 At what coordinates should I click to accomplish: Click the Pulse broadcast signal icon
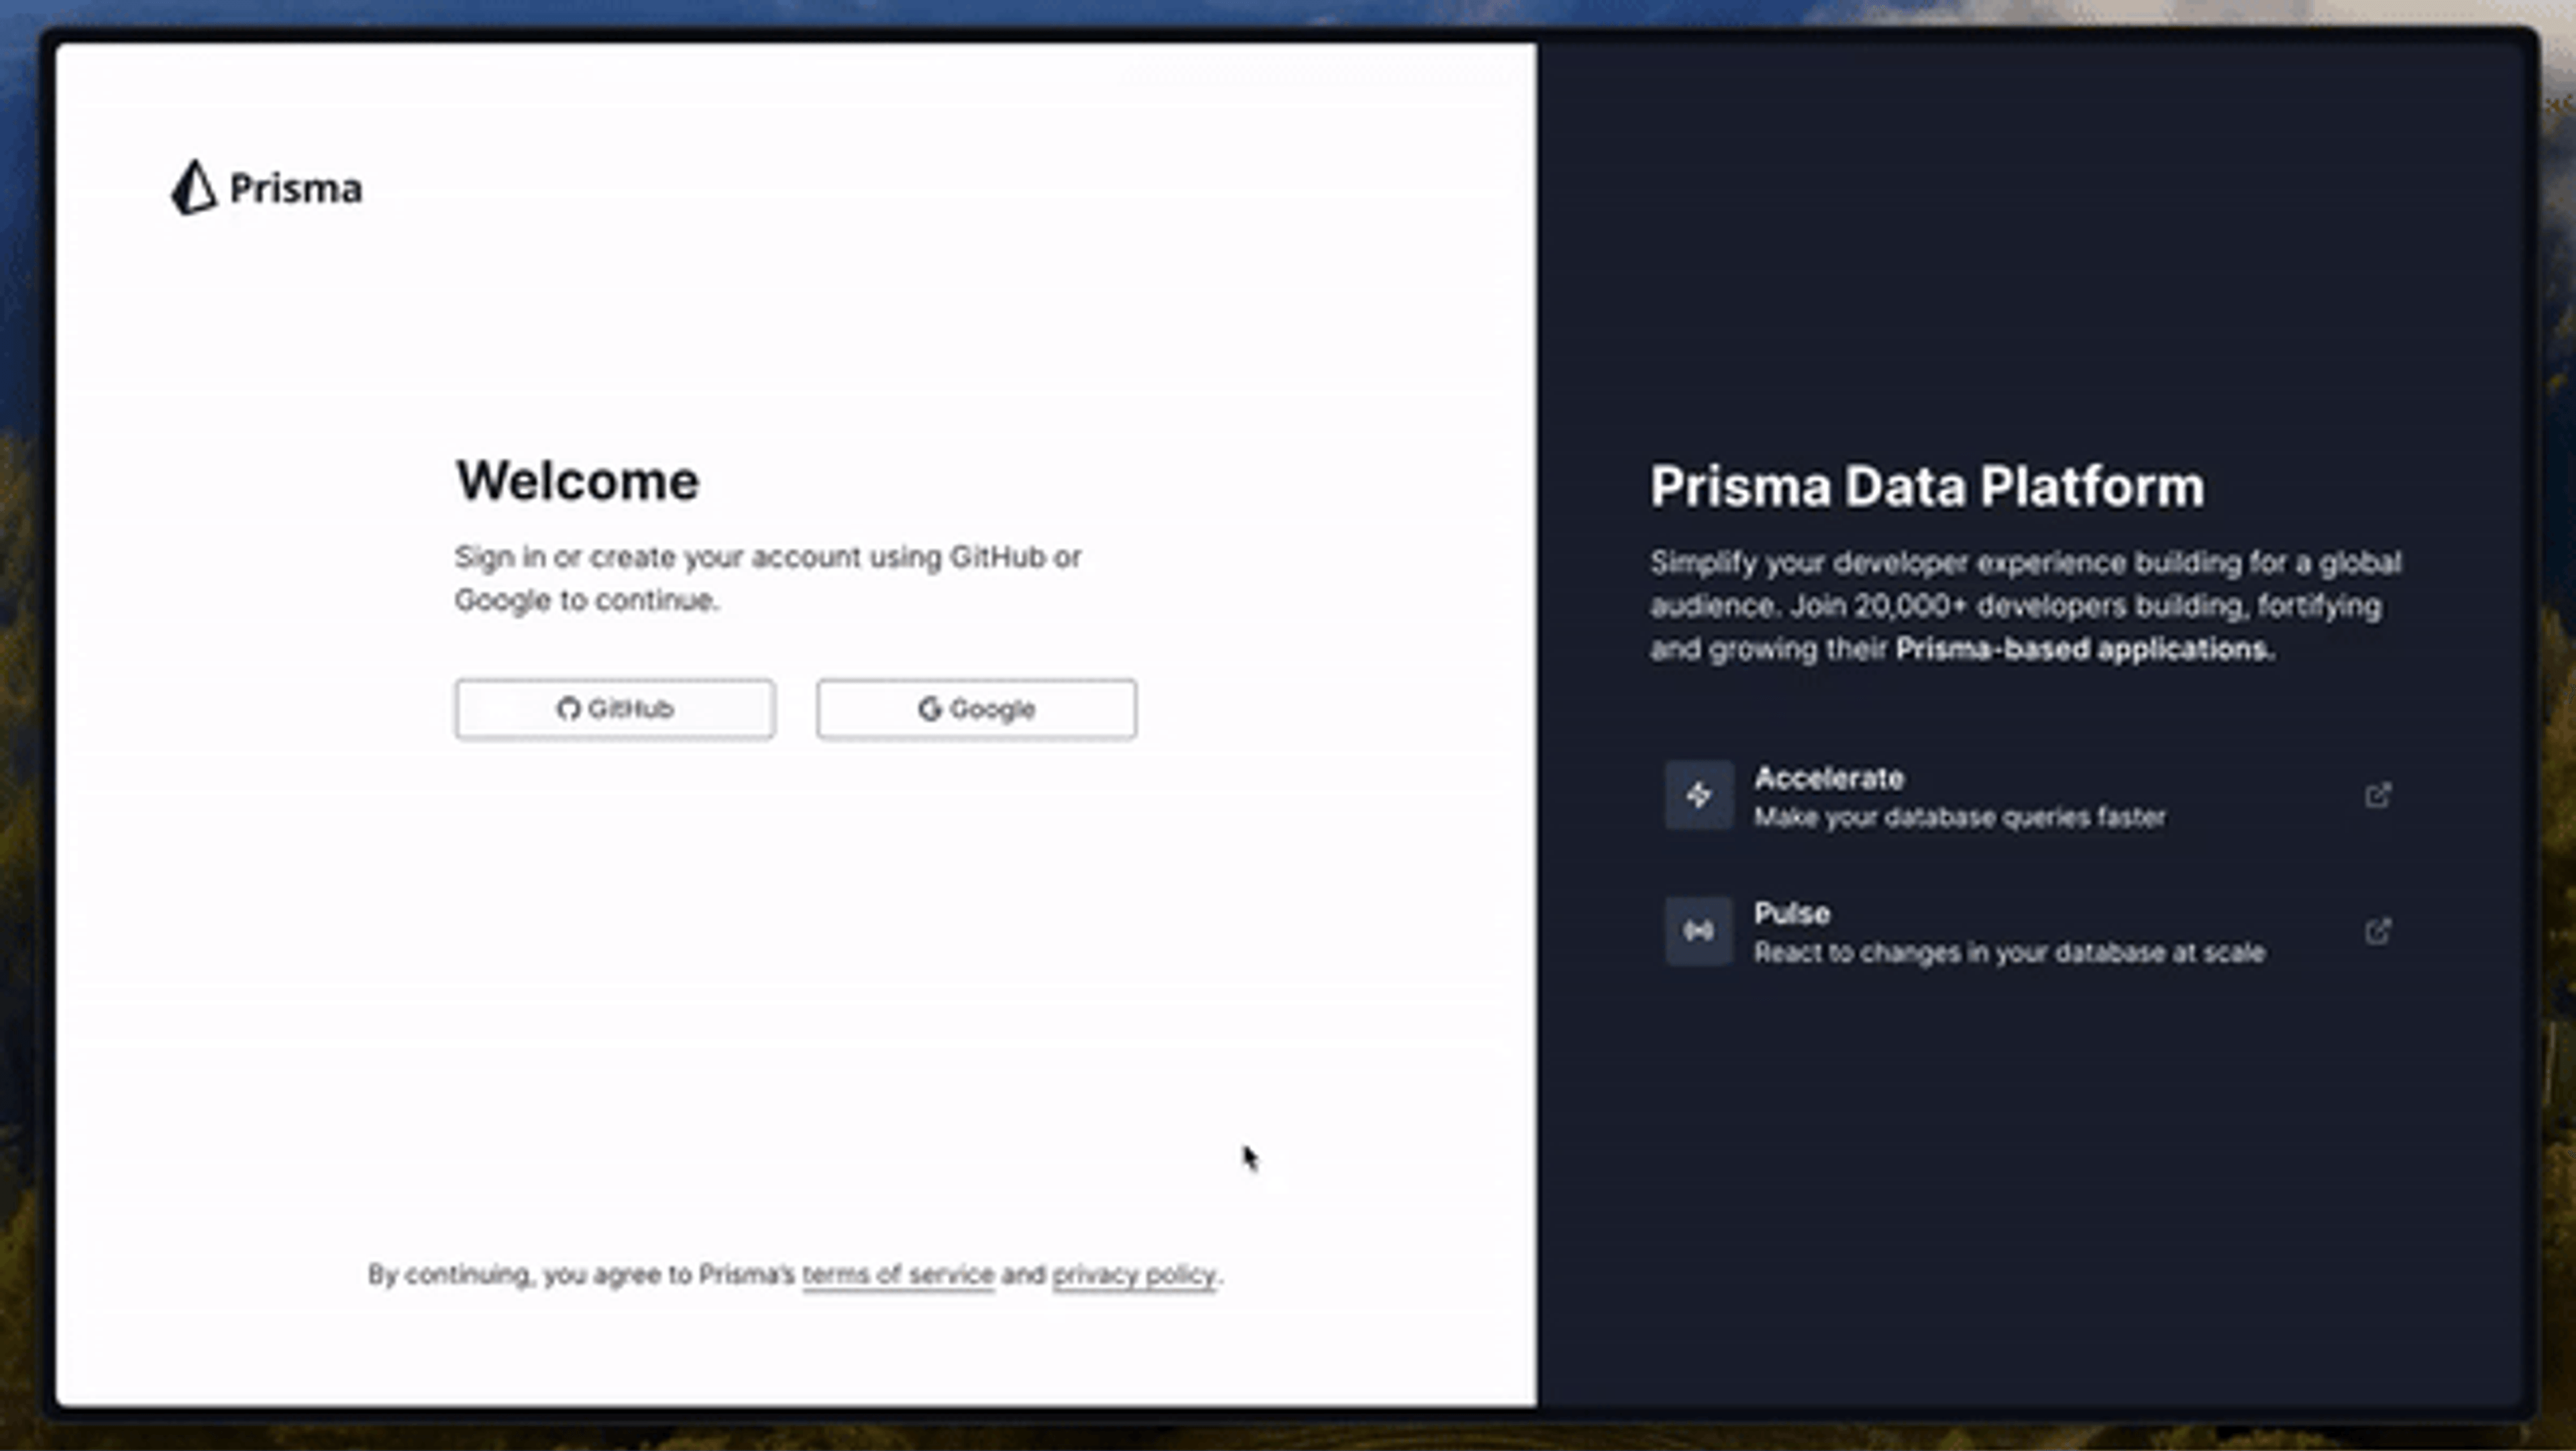tap(1698, 932)
